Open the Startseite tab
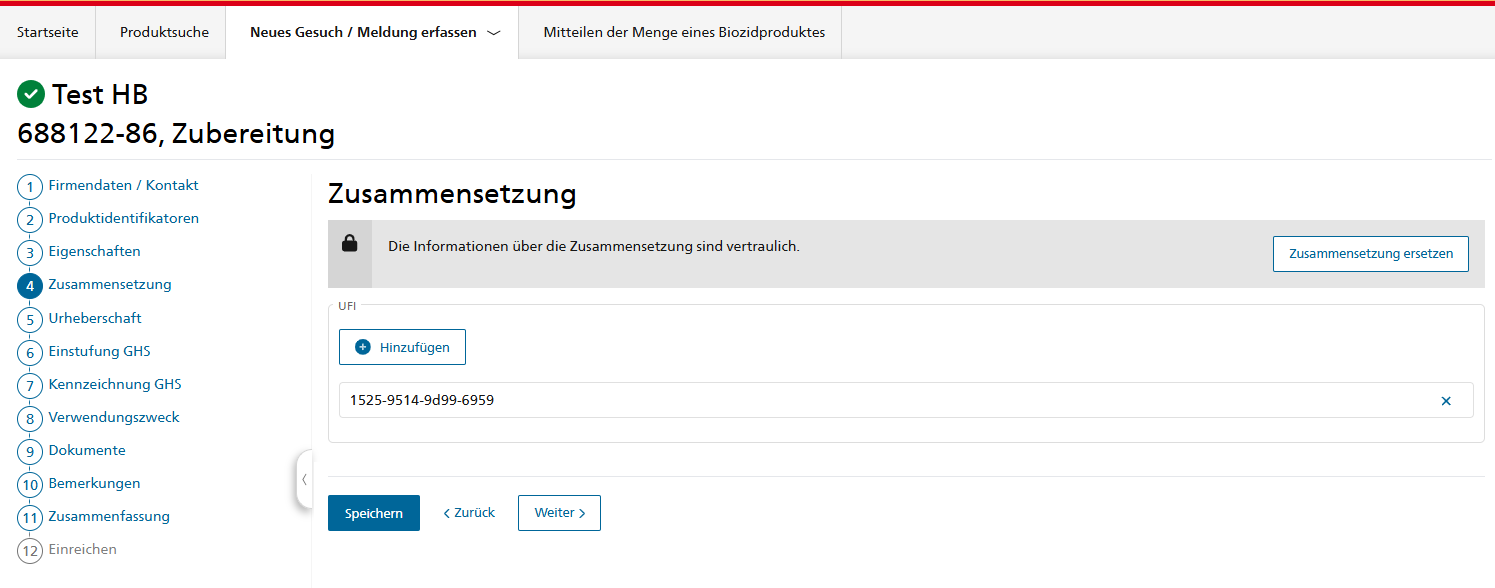Image resolution: width=1495 pixels, height=588 pixels. (48, 32)
